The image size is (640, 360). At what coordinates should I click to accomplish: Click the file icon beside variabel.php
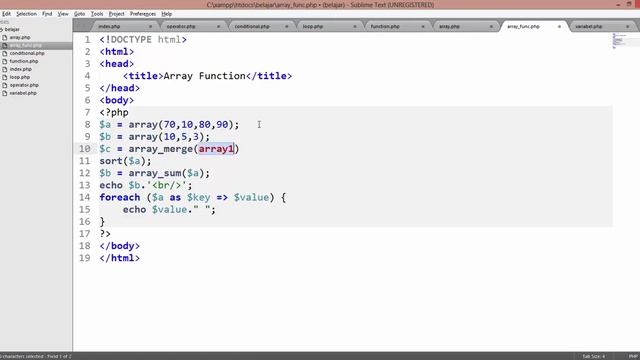pyautogui.click(x=5, y=93)
